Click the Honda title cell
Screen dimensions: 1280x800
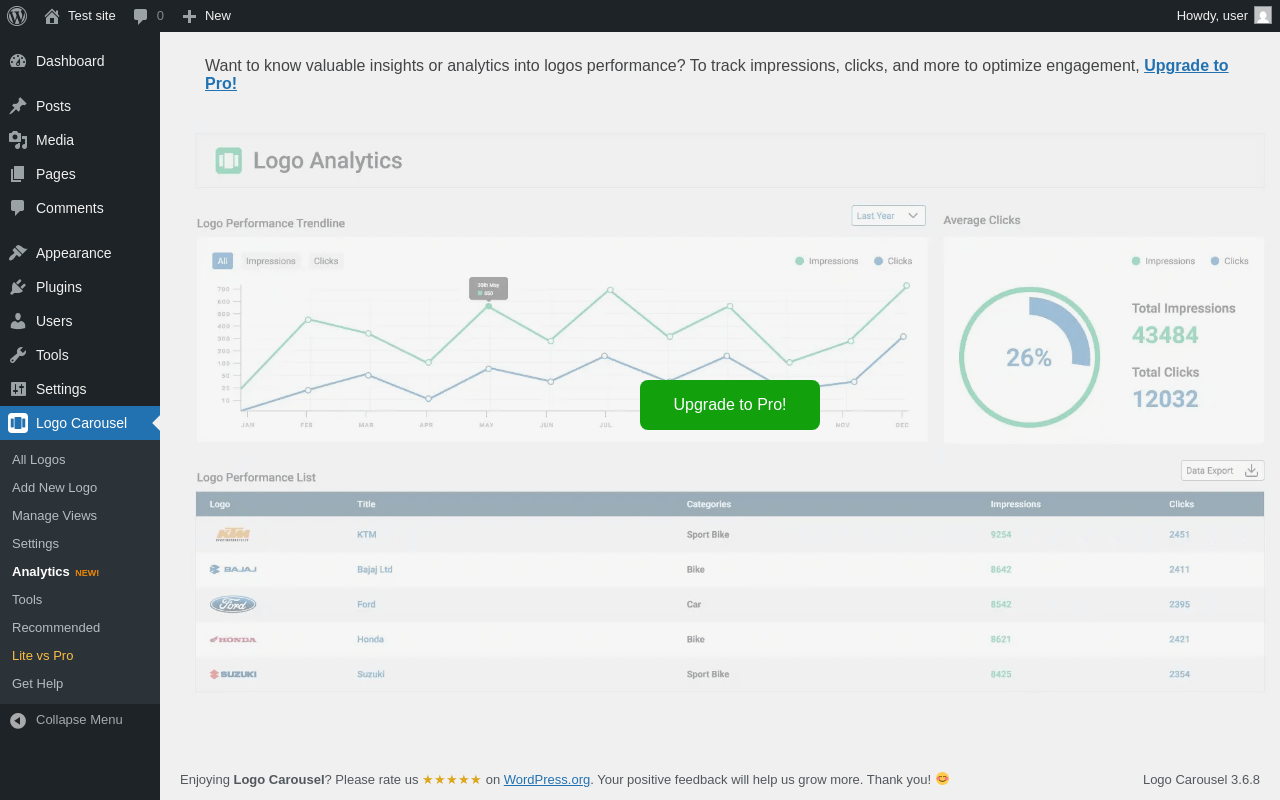coord(371,640)
